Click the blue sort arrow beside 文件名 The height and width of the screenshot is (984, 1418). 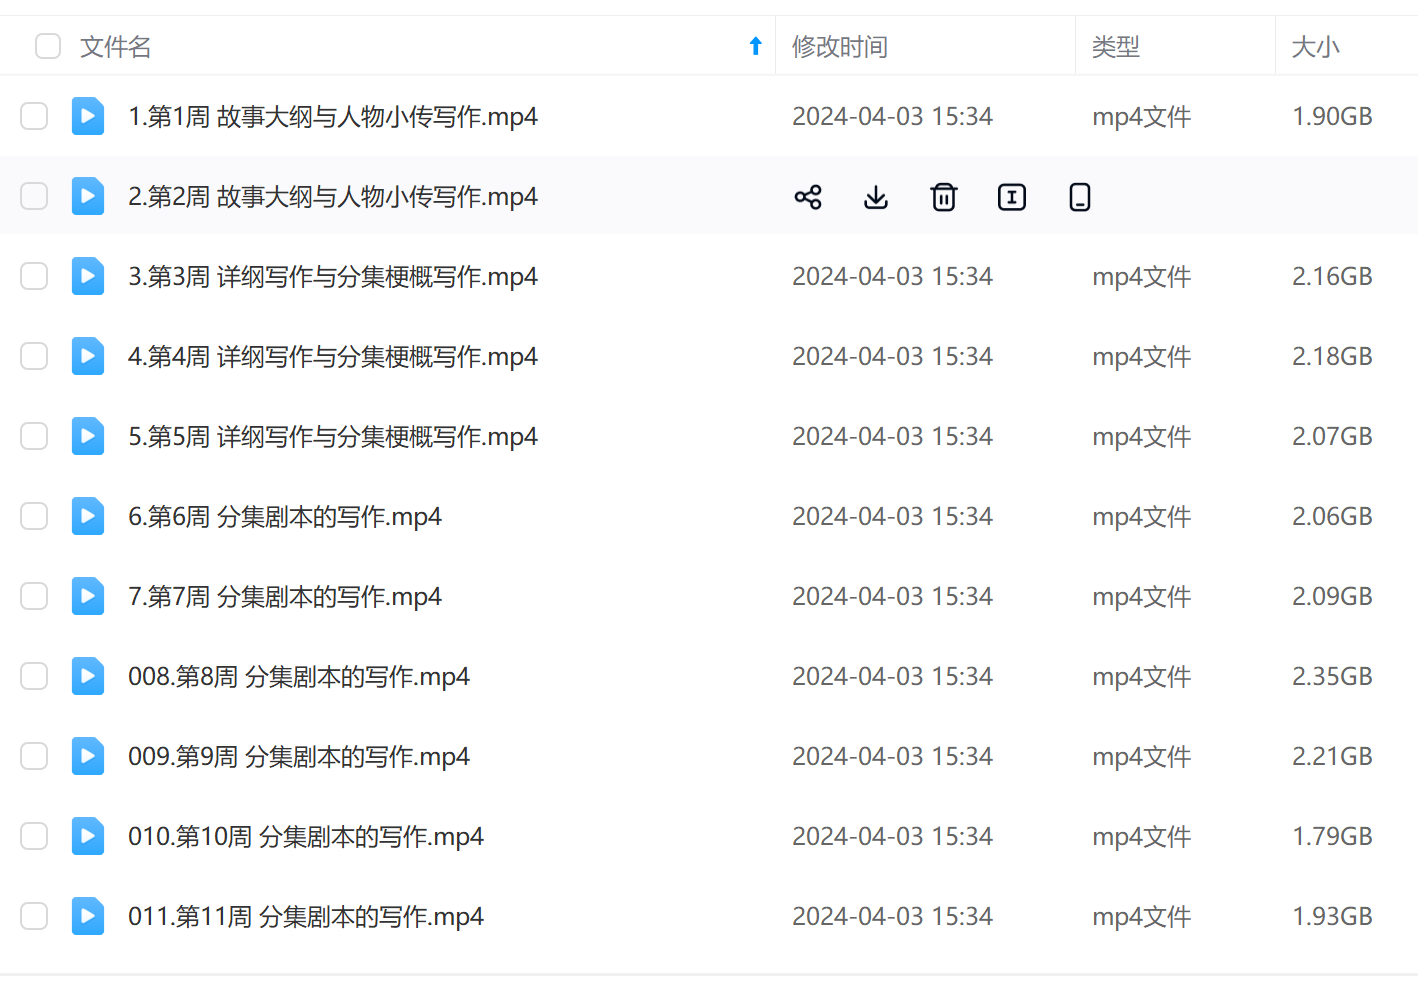(x=756, y=46)
